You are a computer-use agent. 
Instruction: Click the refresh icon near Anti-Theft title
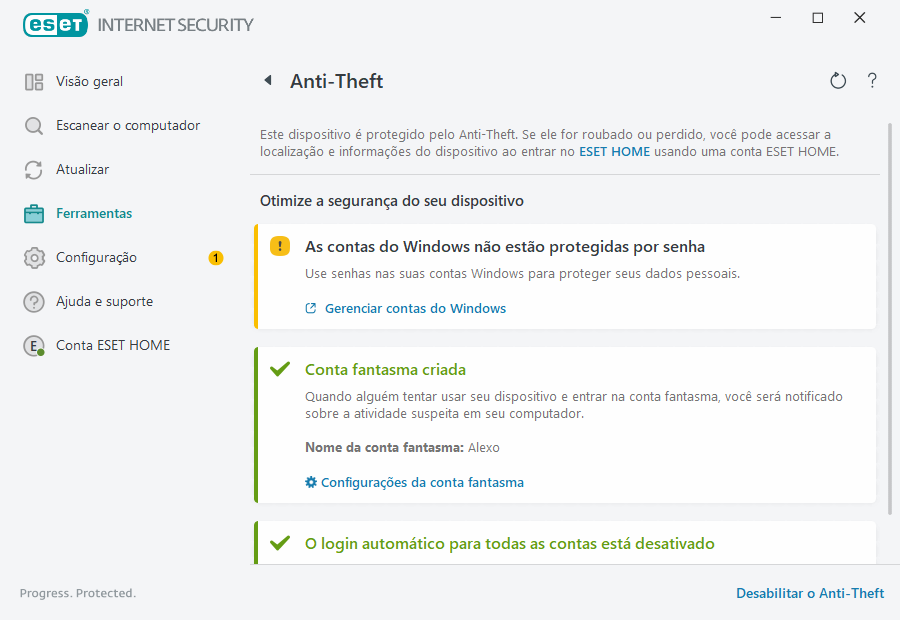point(838,81)
